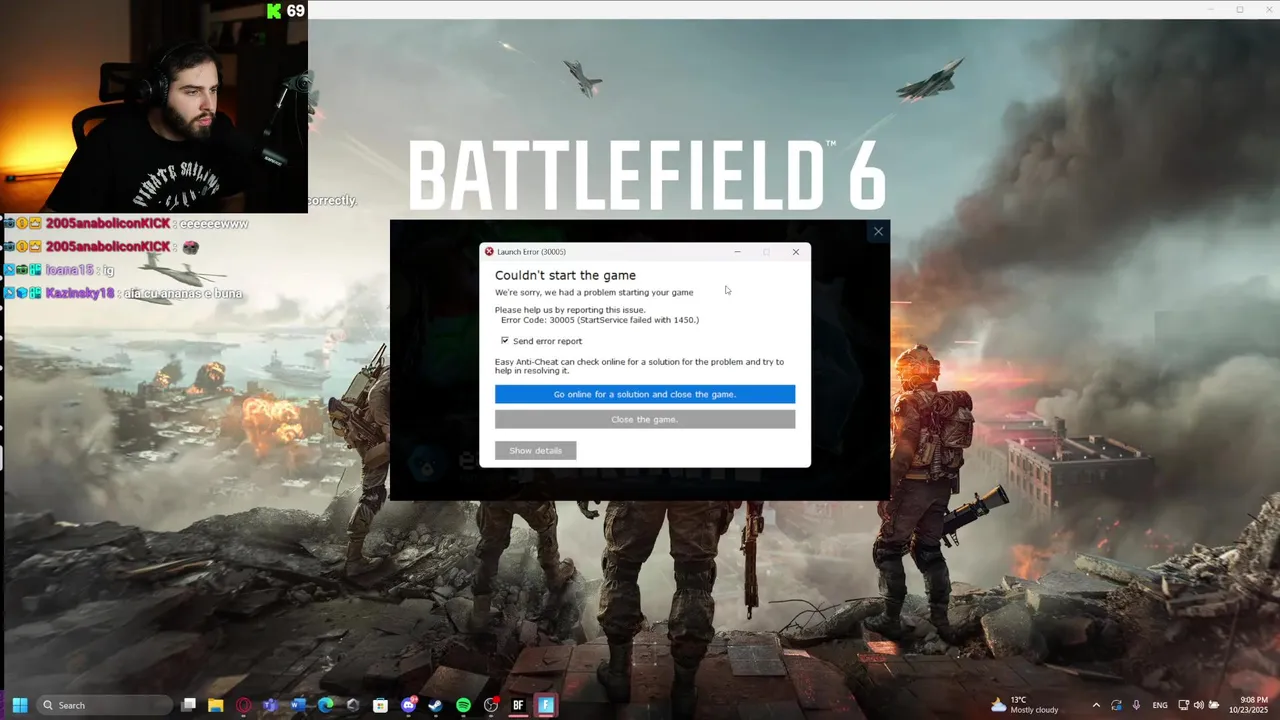Toggle the Send error report checkbox
Viewport: 1280px width, 720px height.
(505, 341)
